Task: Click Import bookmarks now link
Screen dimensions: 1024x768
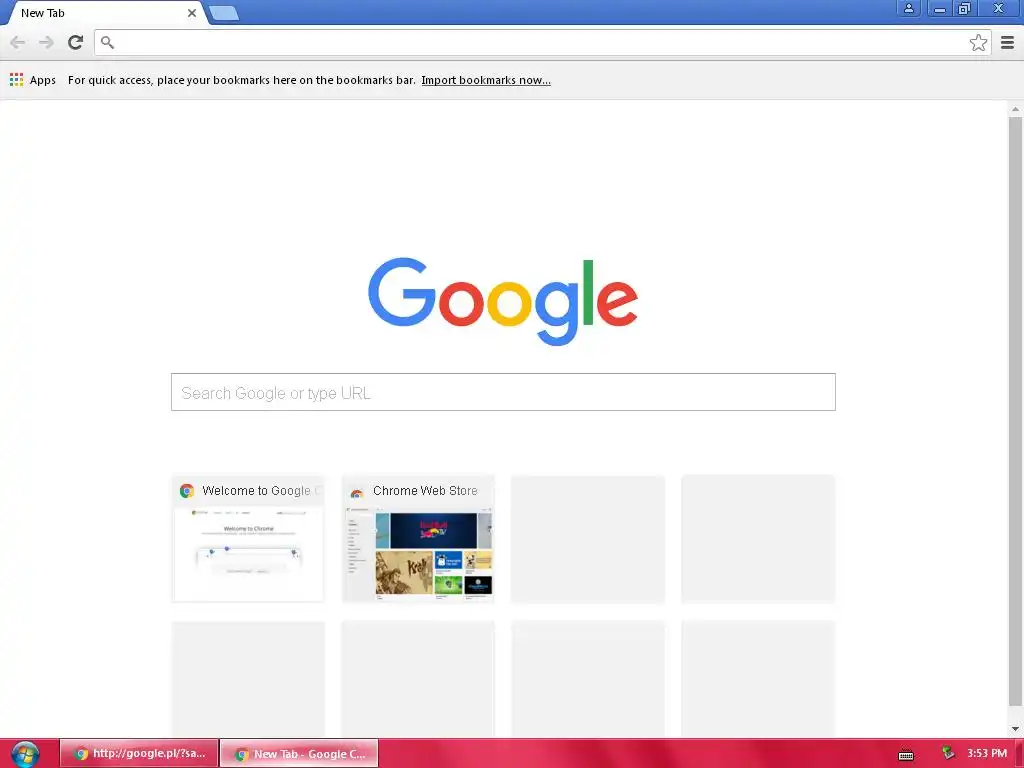Action: (x=486, y=80)
